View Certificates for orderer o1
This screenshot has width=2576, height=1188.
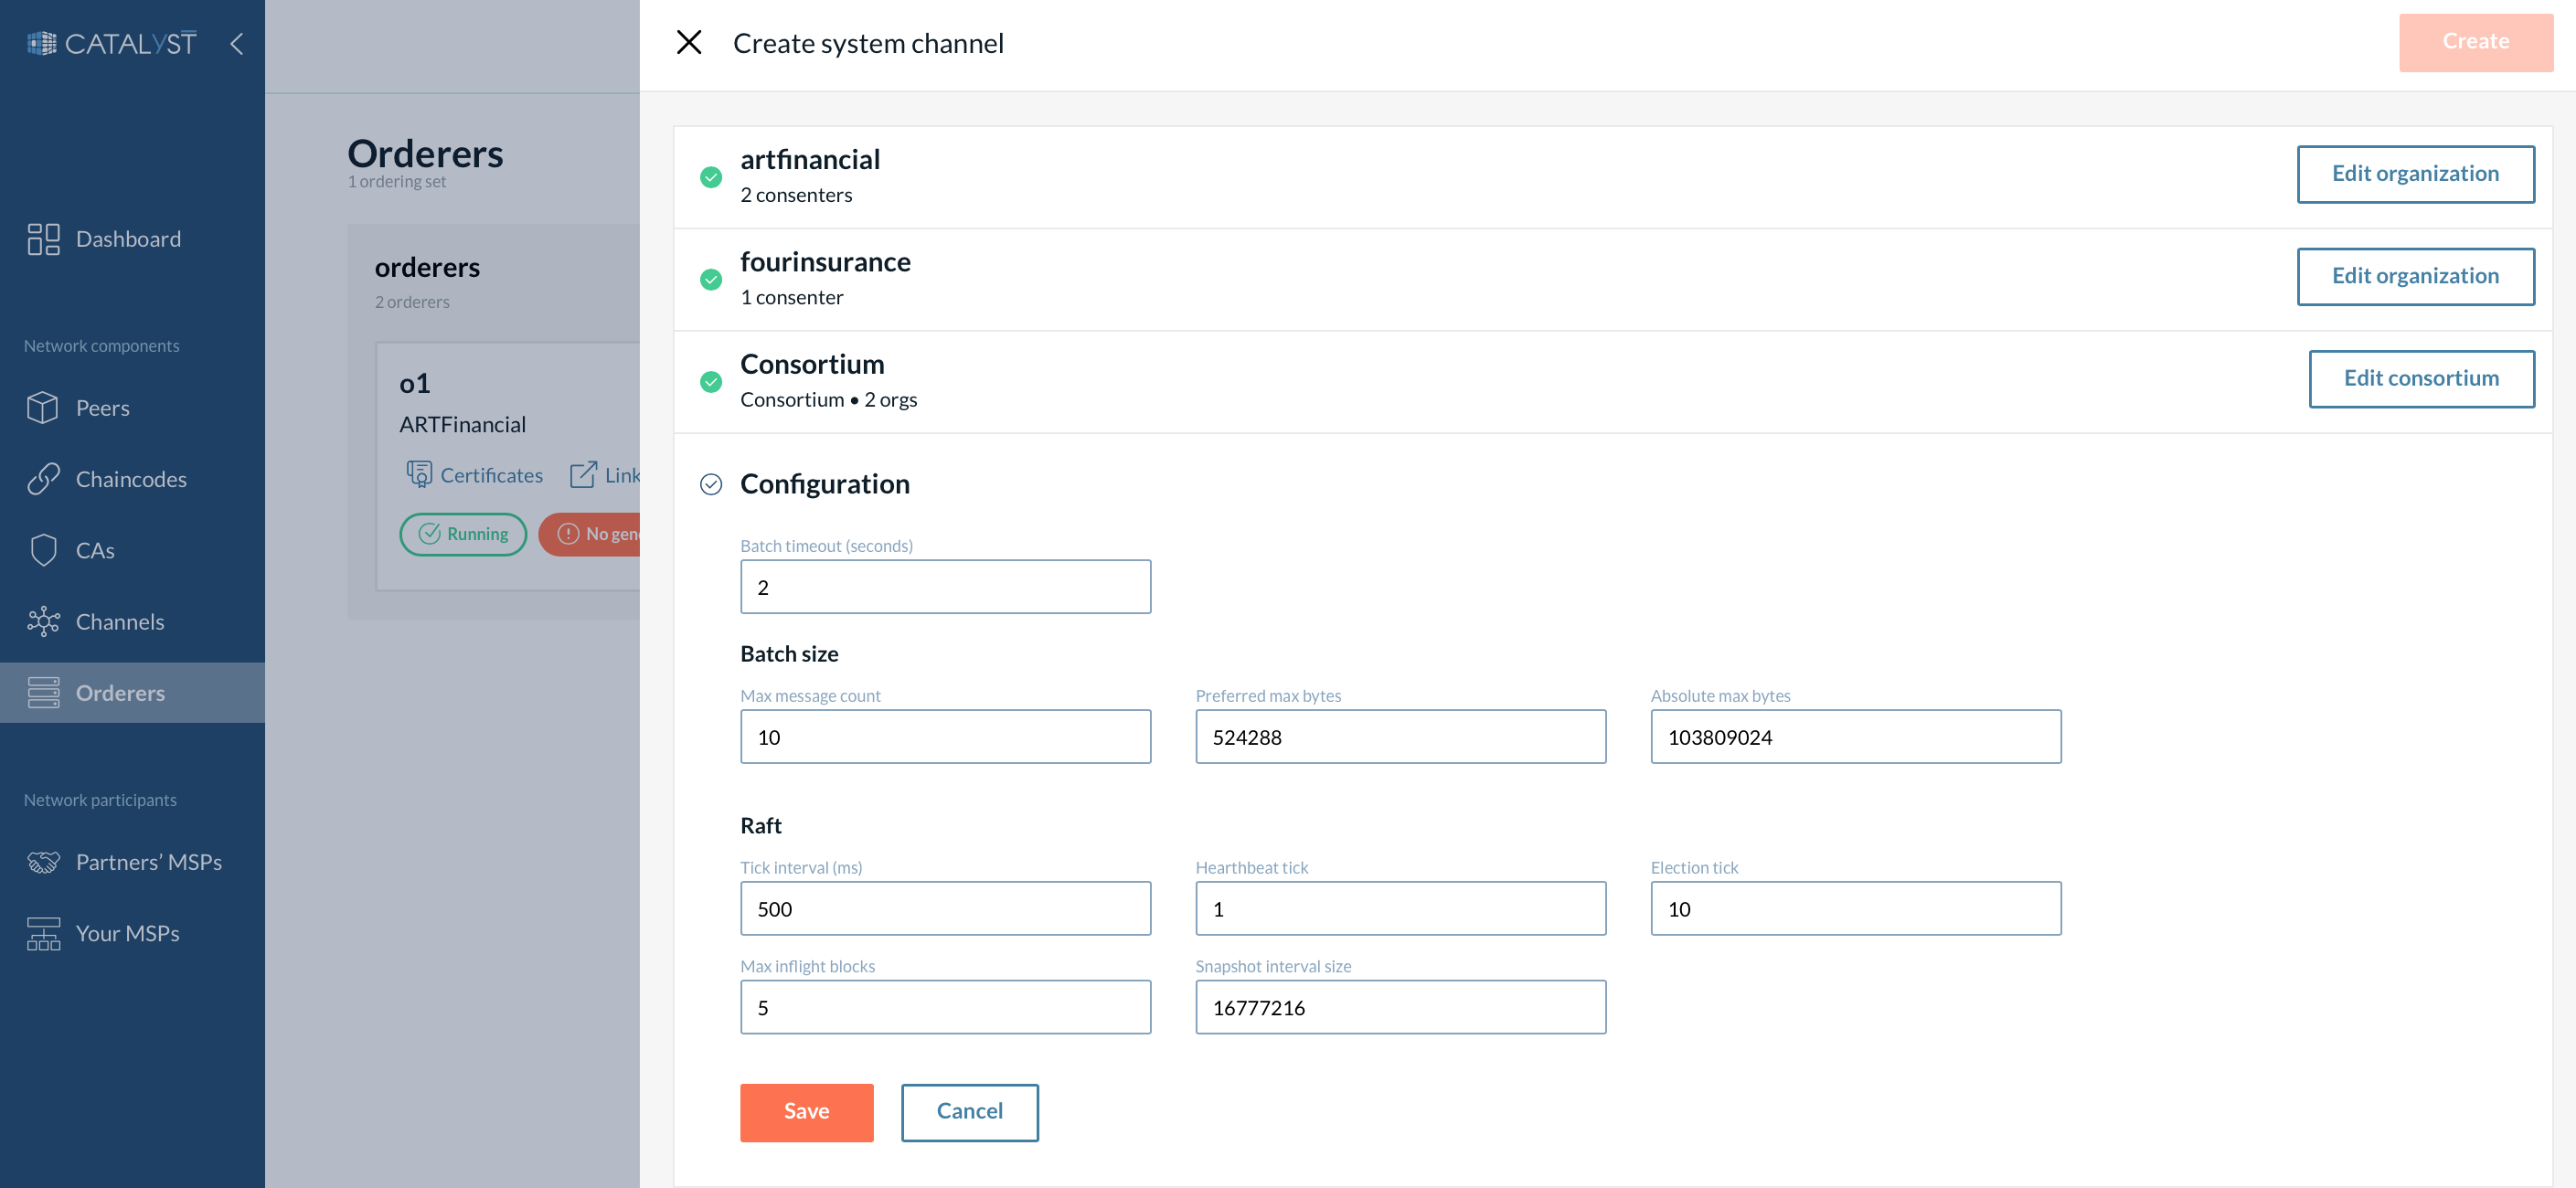click(x=474, y=475)
